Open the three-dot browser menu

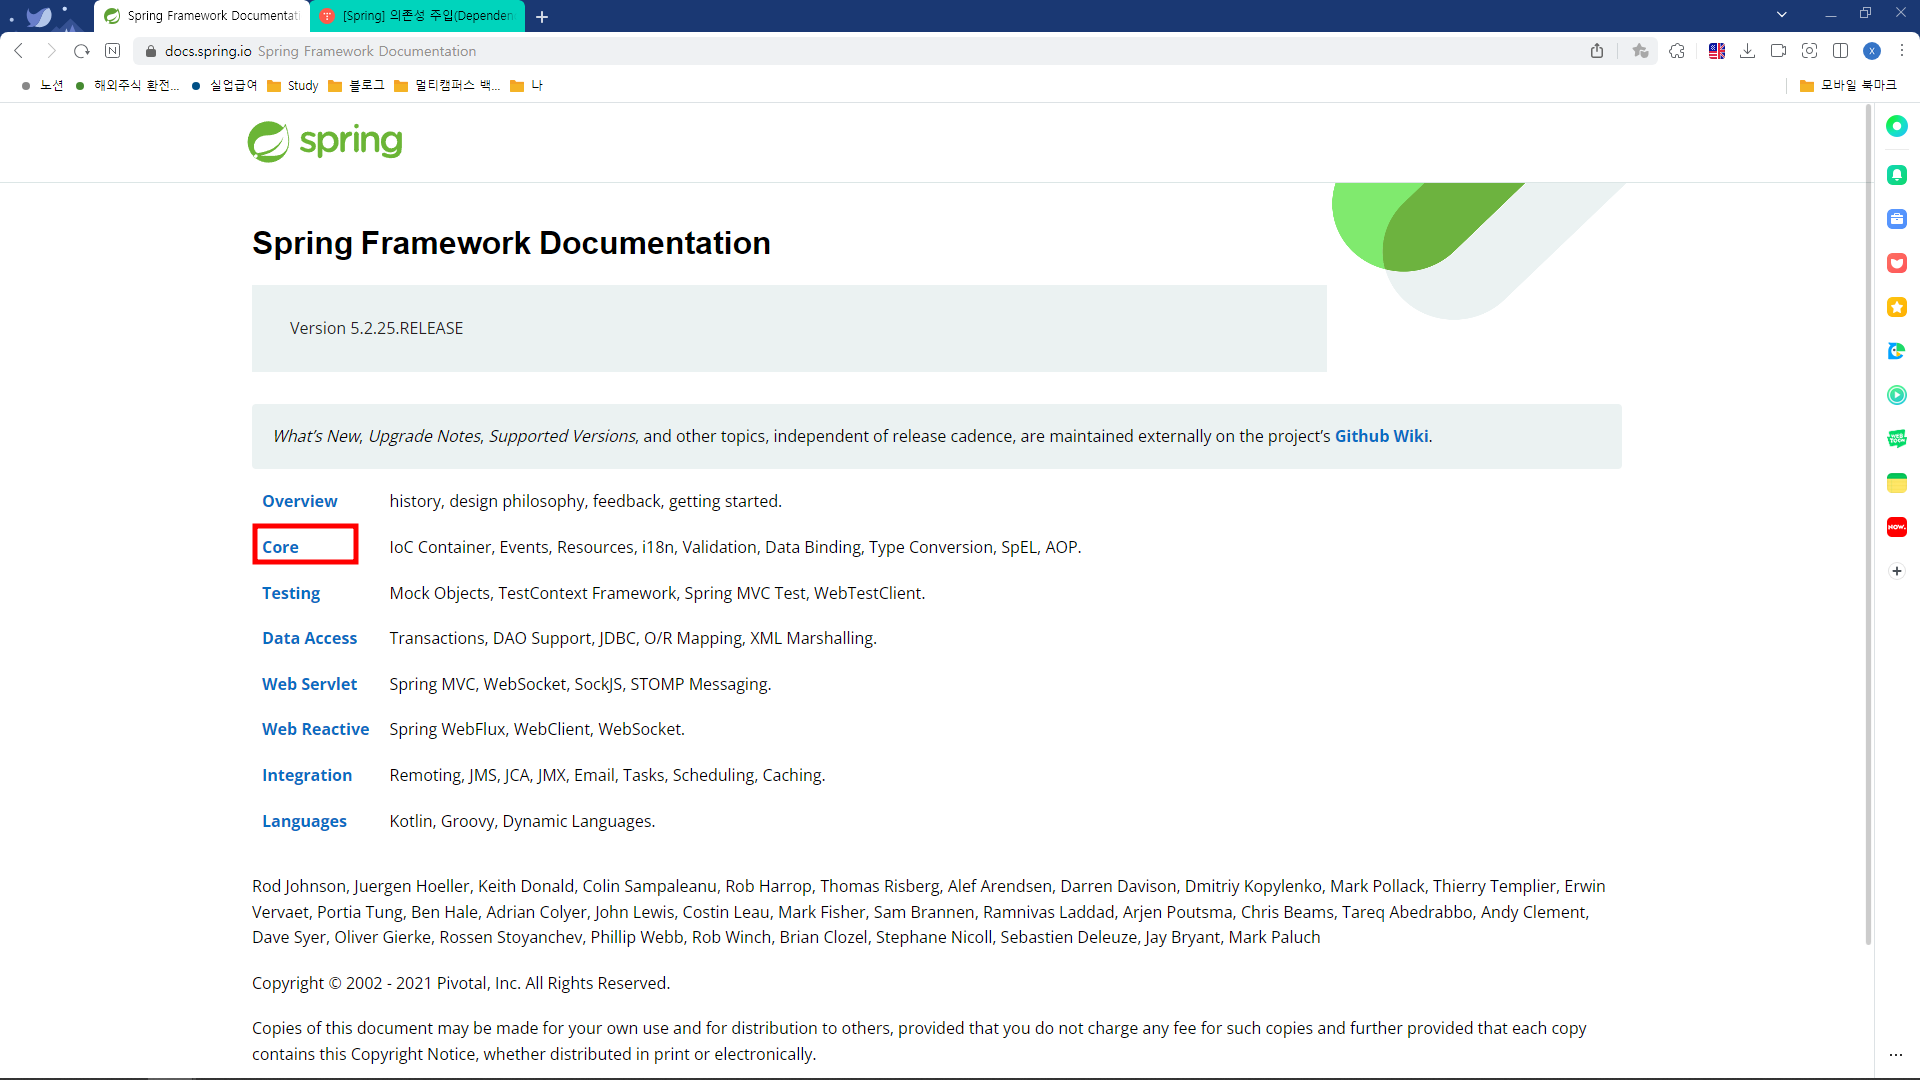1902,51
